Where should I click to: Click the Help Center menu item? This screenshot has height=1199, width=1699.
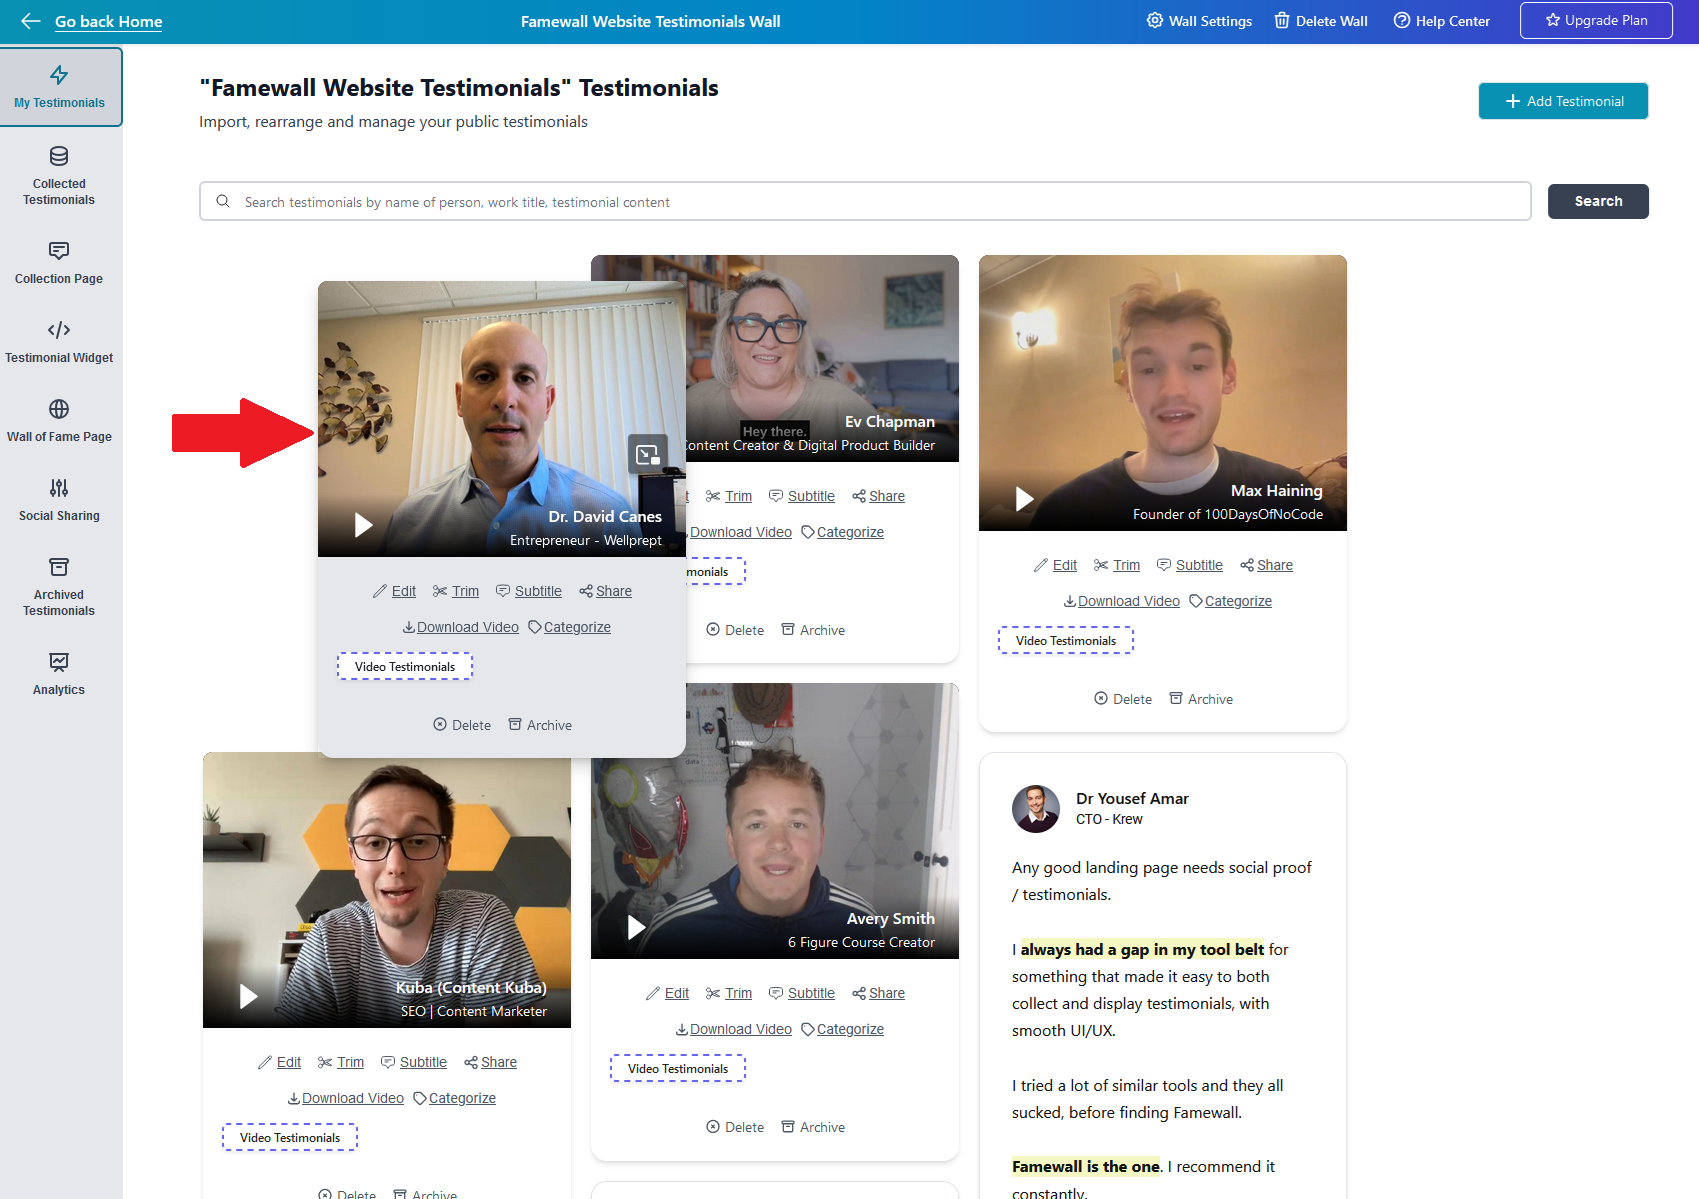[x=1441, y=21]
